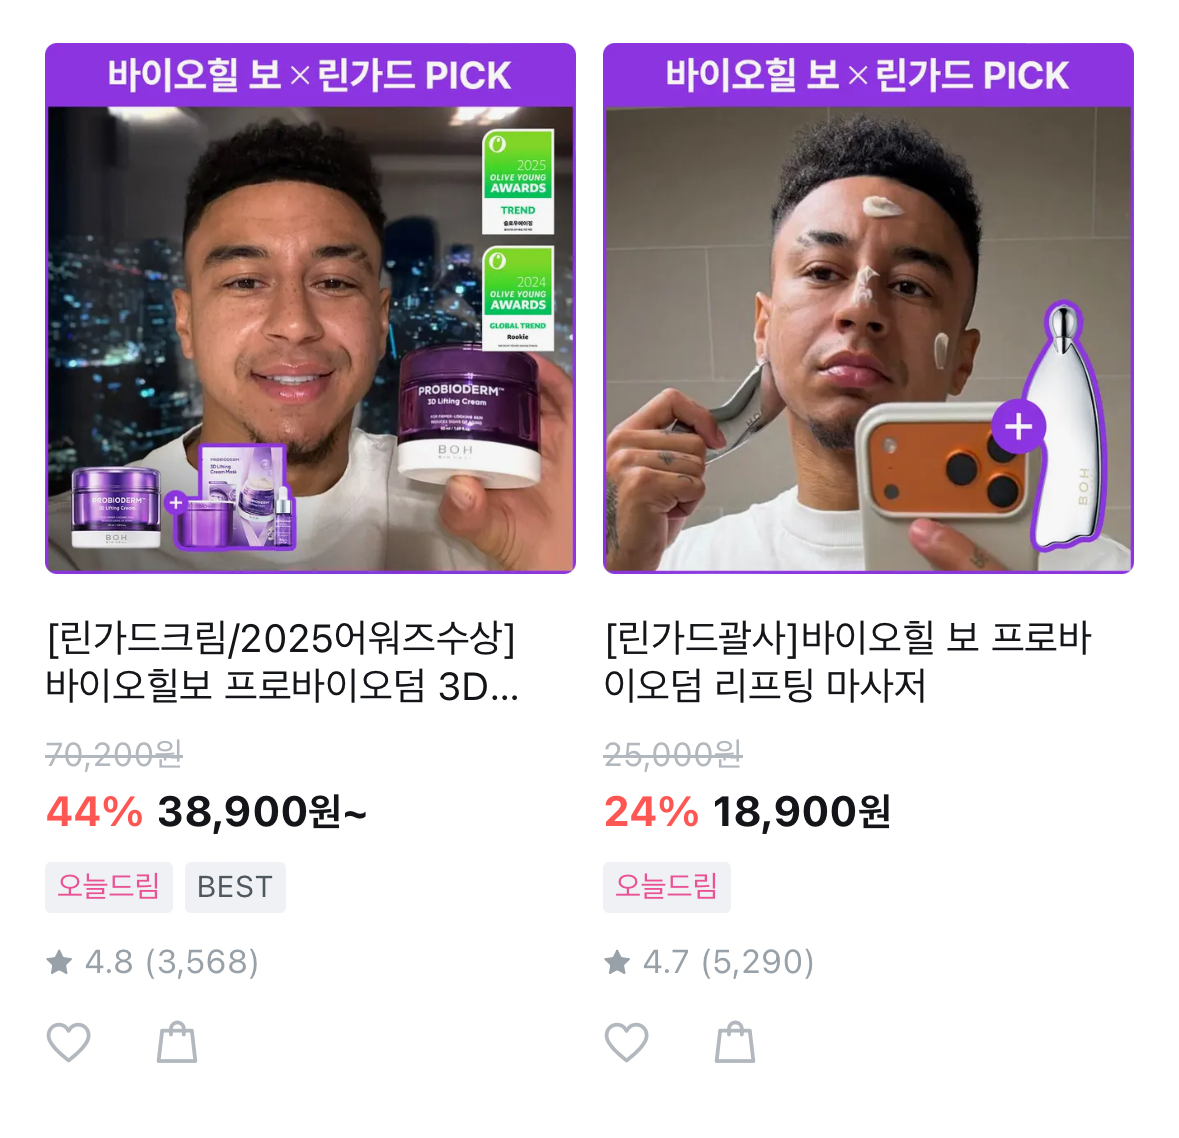
Task: Open the Probioderm cream product image
Action: tap(311, 308)
